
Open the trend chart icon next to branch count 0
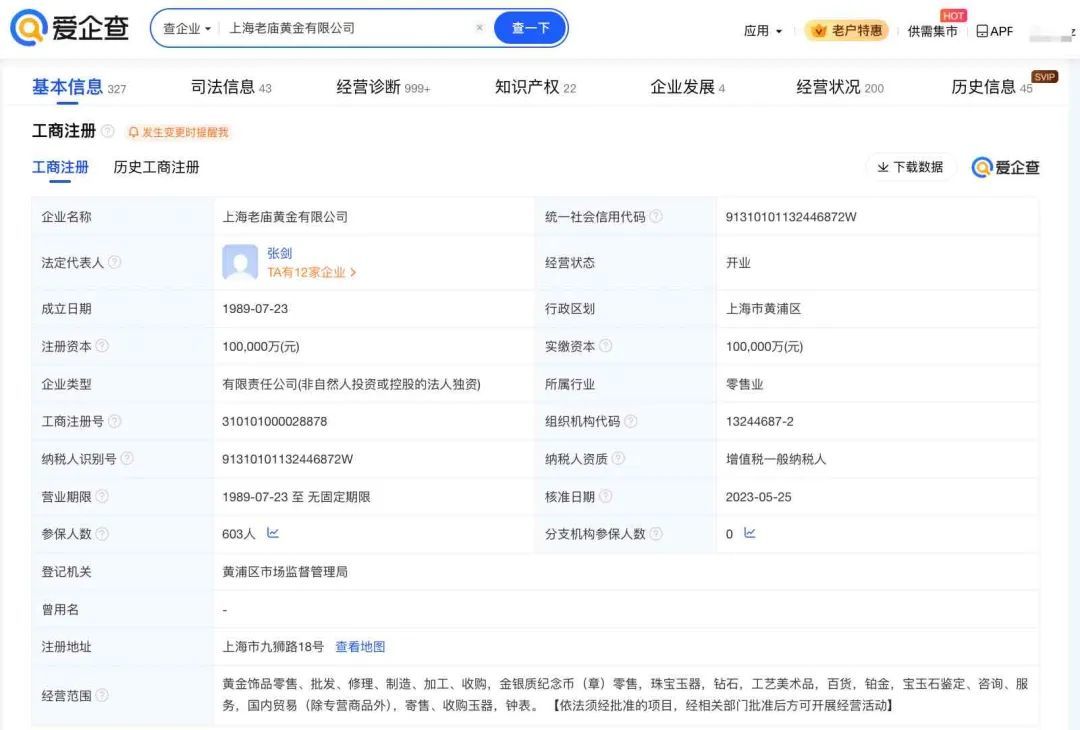(x=750, y=533)
